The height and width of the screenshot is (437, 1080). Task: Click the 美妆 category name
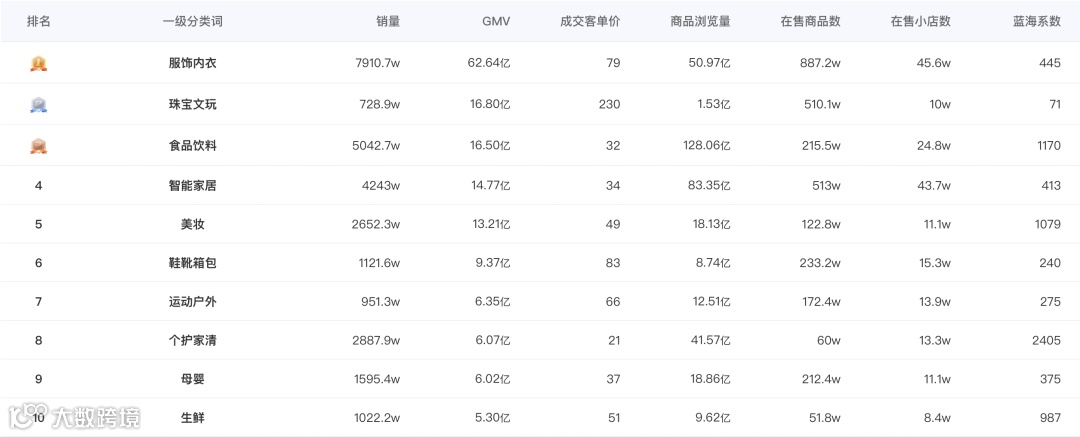point(192,224)
